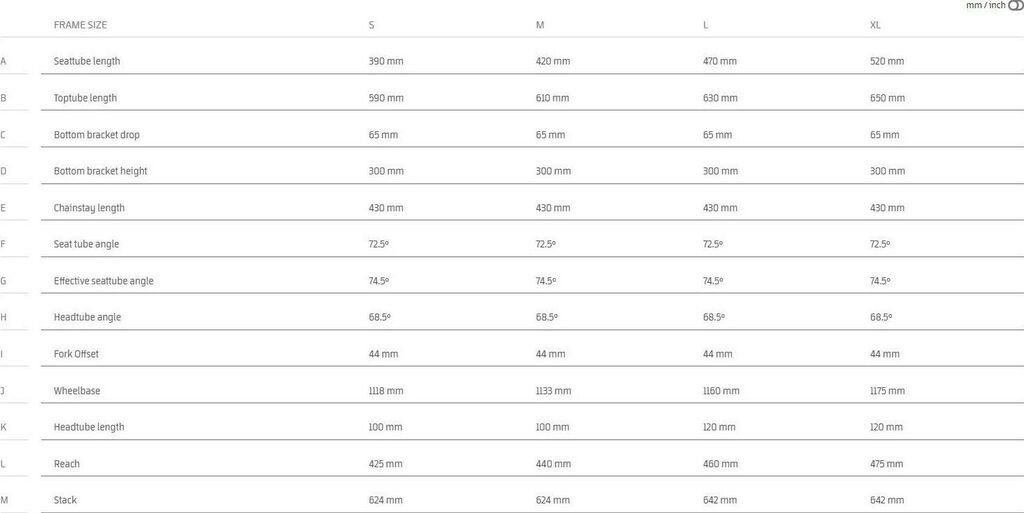Click the Headtube angle row label
1024x513 pixels.
tap(89, 317)
